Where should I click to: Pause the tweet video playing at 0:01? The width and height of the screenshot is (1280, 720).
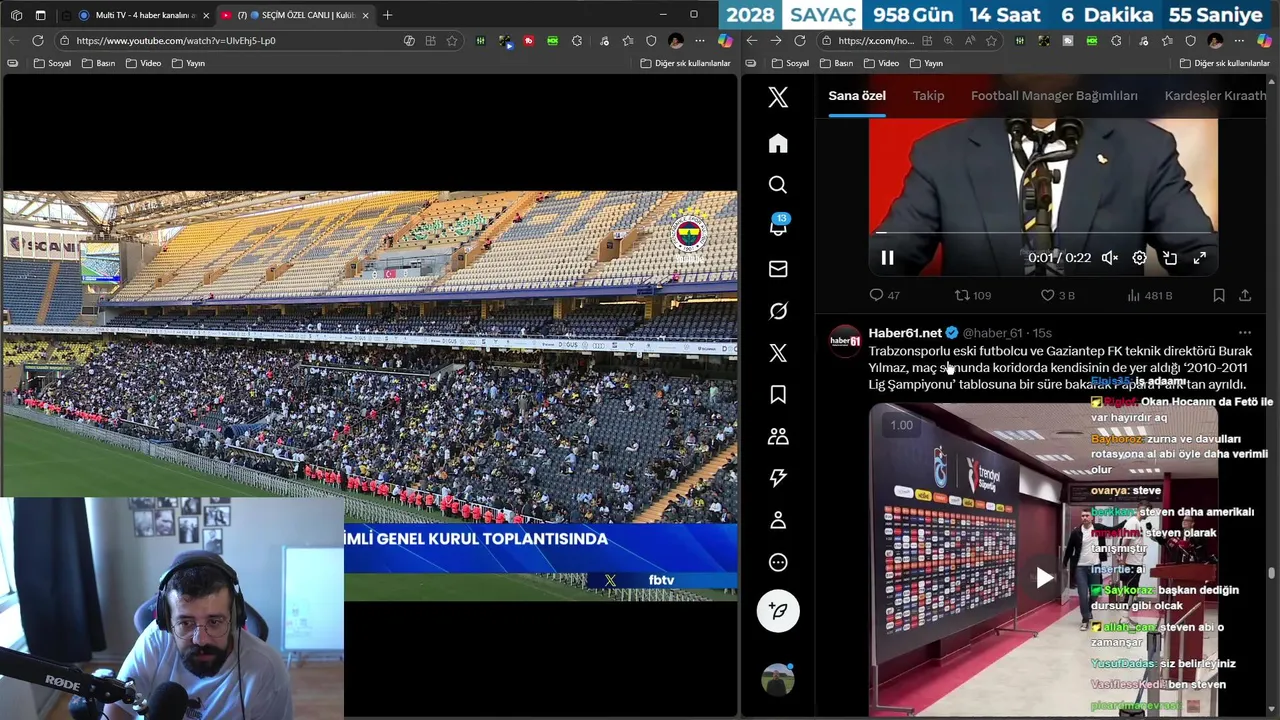(x=887, y=258)
